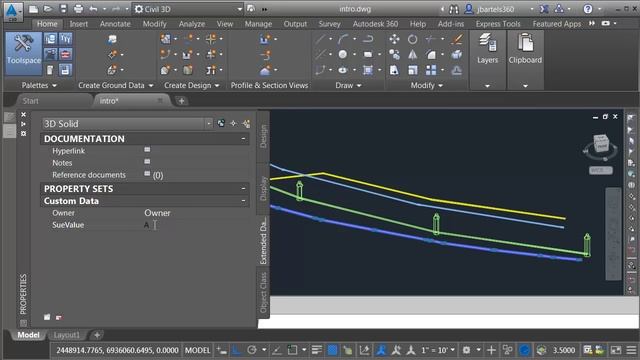
Task: Click the Select Objects icon in Properties
Action: coord(233,124)
